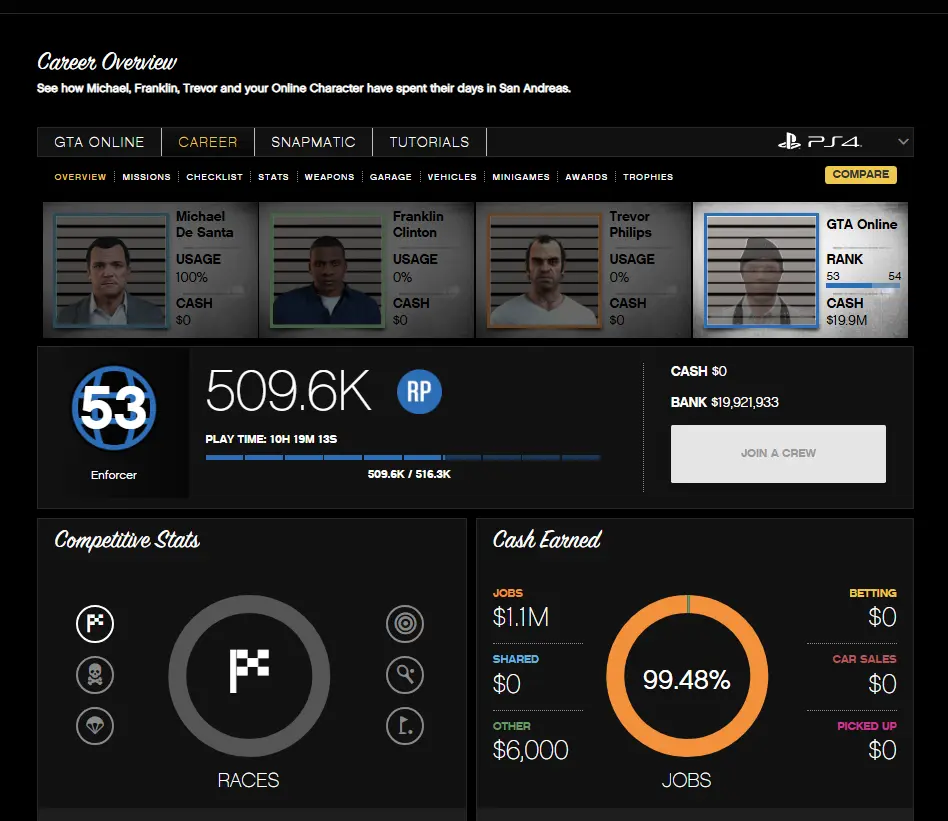Switch to the GTA ONLINE tab
The height and width of the screenshot is (821, 948).
point(99,142)
